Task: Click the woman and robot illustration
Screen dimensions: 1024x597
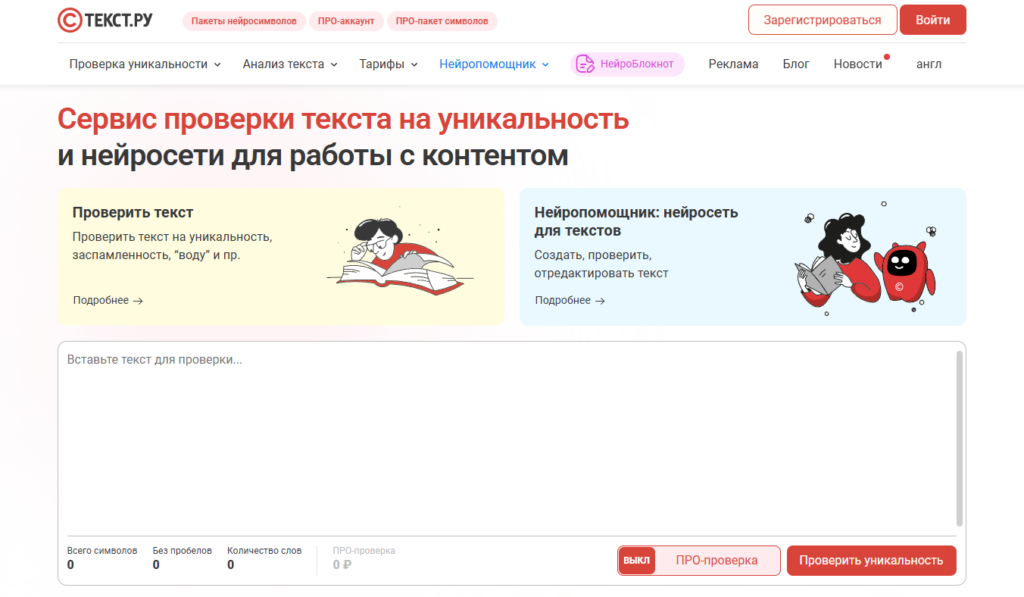Action: [865, 259]
